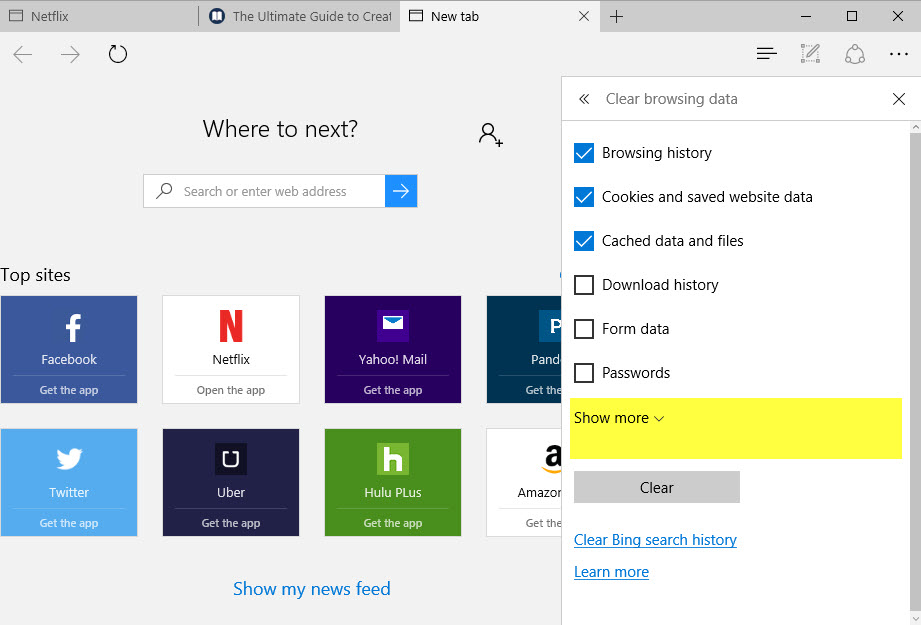Close the Clear browsing data panel

click(x=899, y=99)
